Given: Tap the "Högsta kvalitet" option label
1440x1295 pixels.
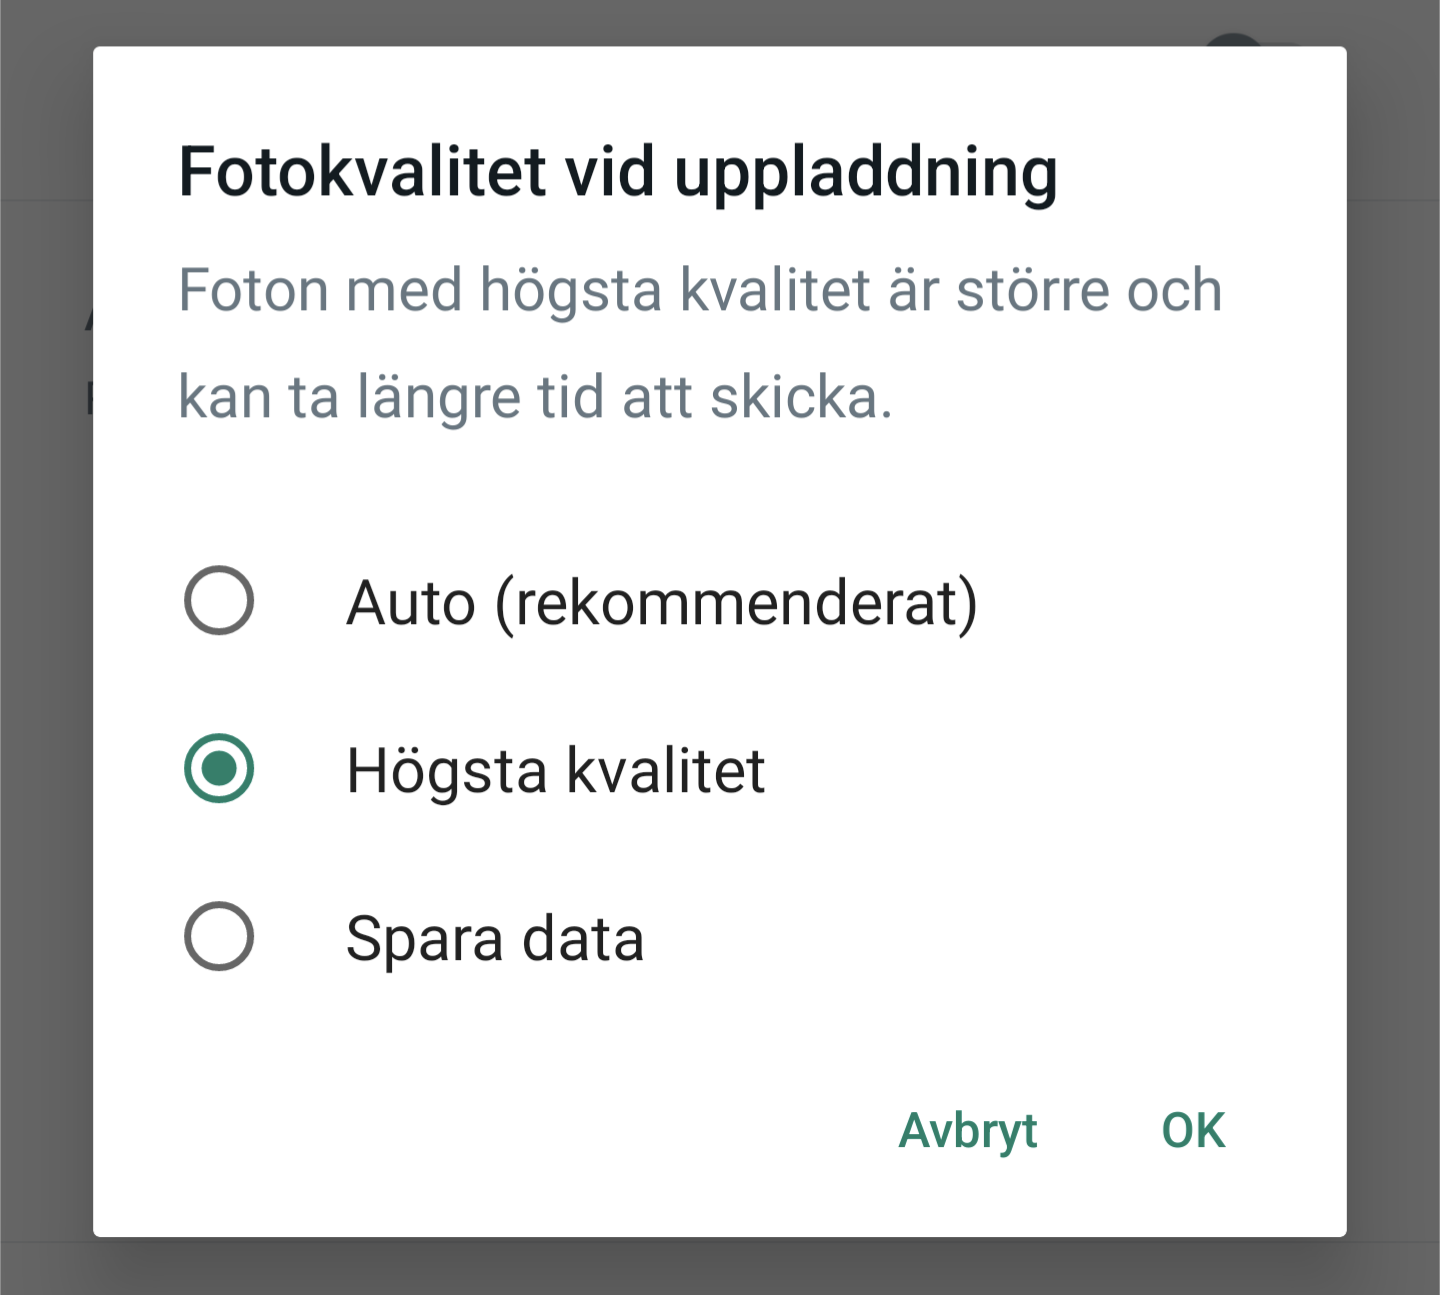Looking at the screenshot, I should (x=555, y=771).
